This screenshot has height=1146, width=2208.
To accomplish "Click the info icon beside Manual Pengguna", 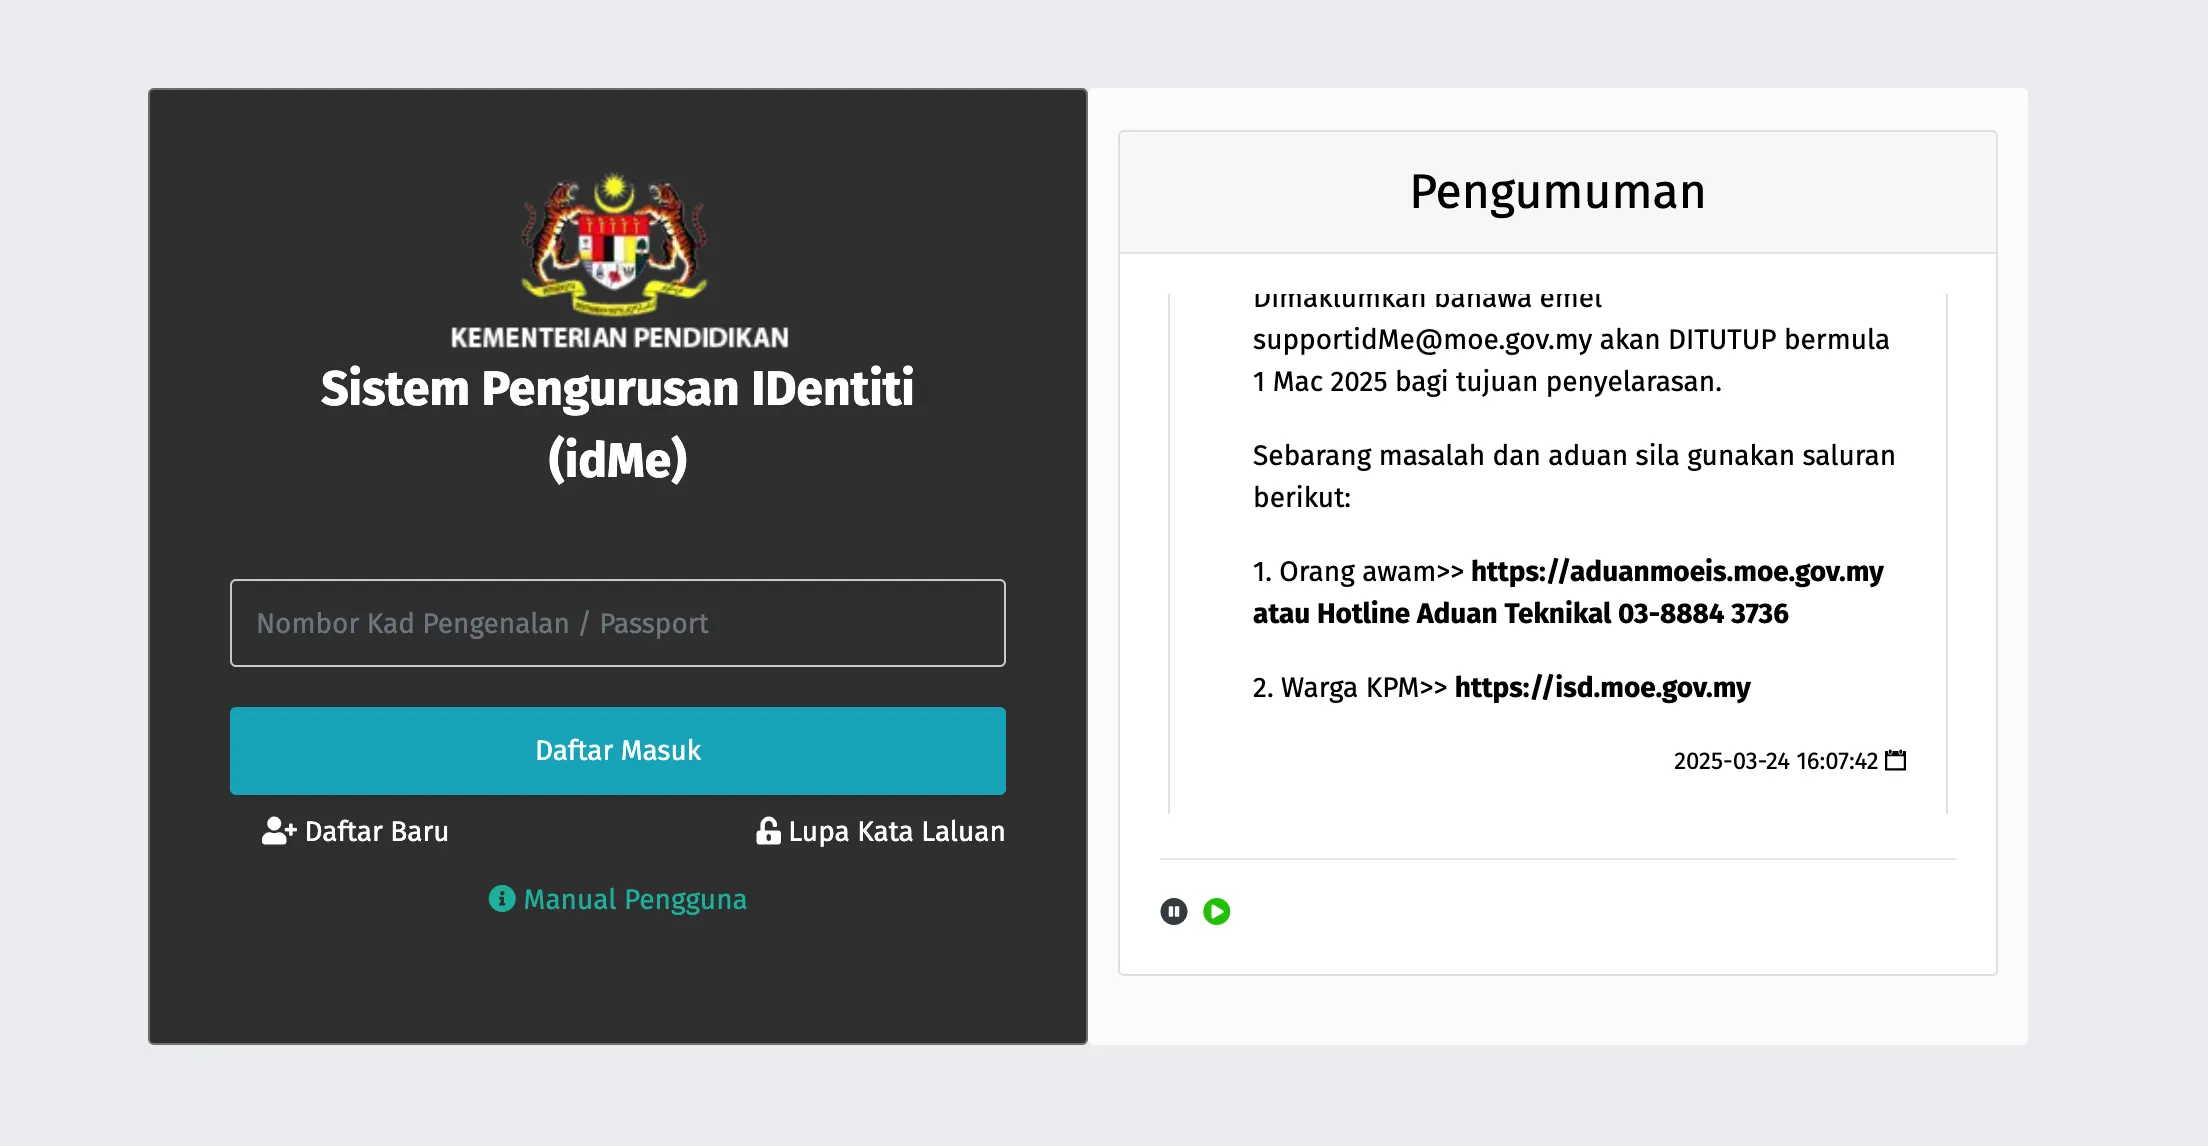I will [502, 899].
